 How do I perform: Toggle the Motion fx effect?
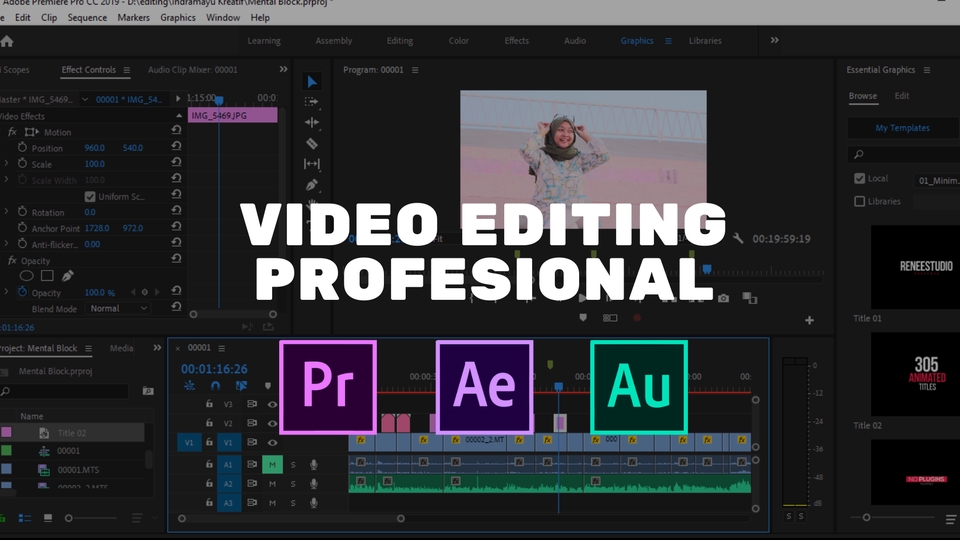tap(12, 132)
